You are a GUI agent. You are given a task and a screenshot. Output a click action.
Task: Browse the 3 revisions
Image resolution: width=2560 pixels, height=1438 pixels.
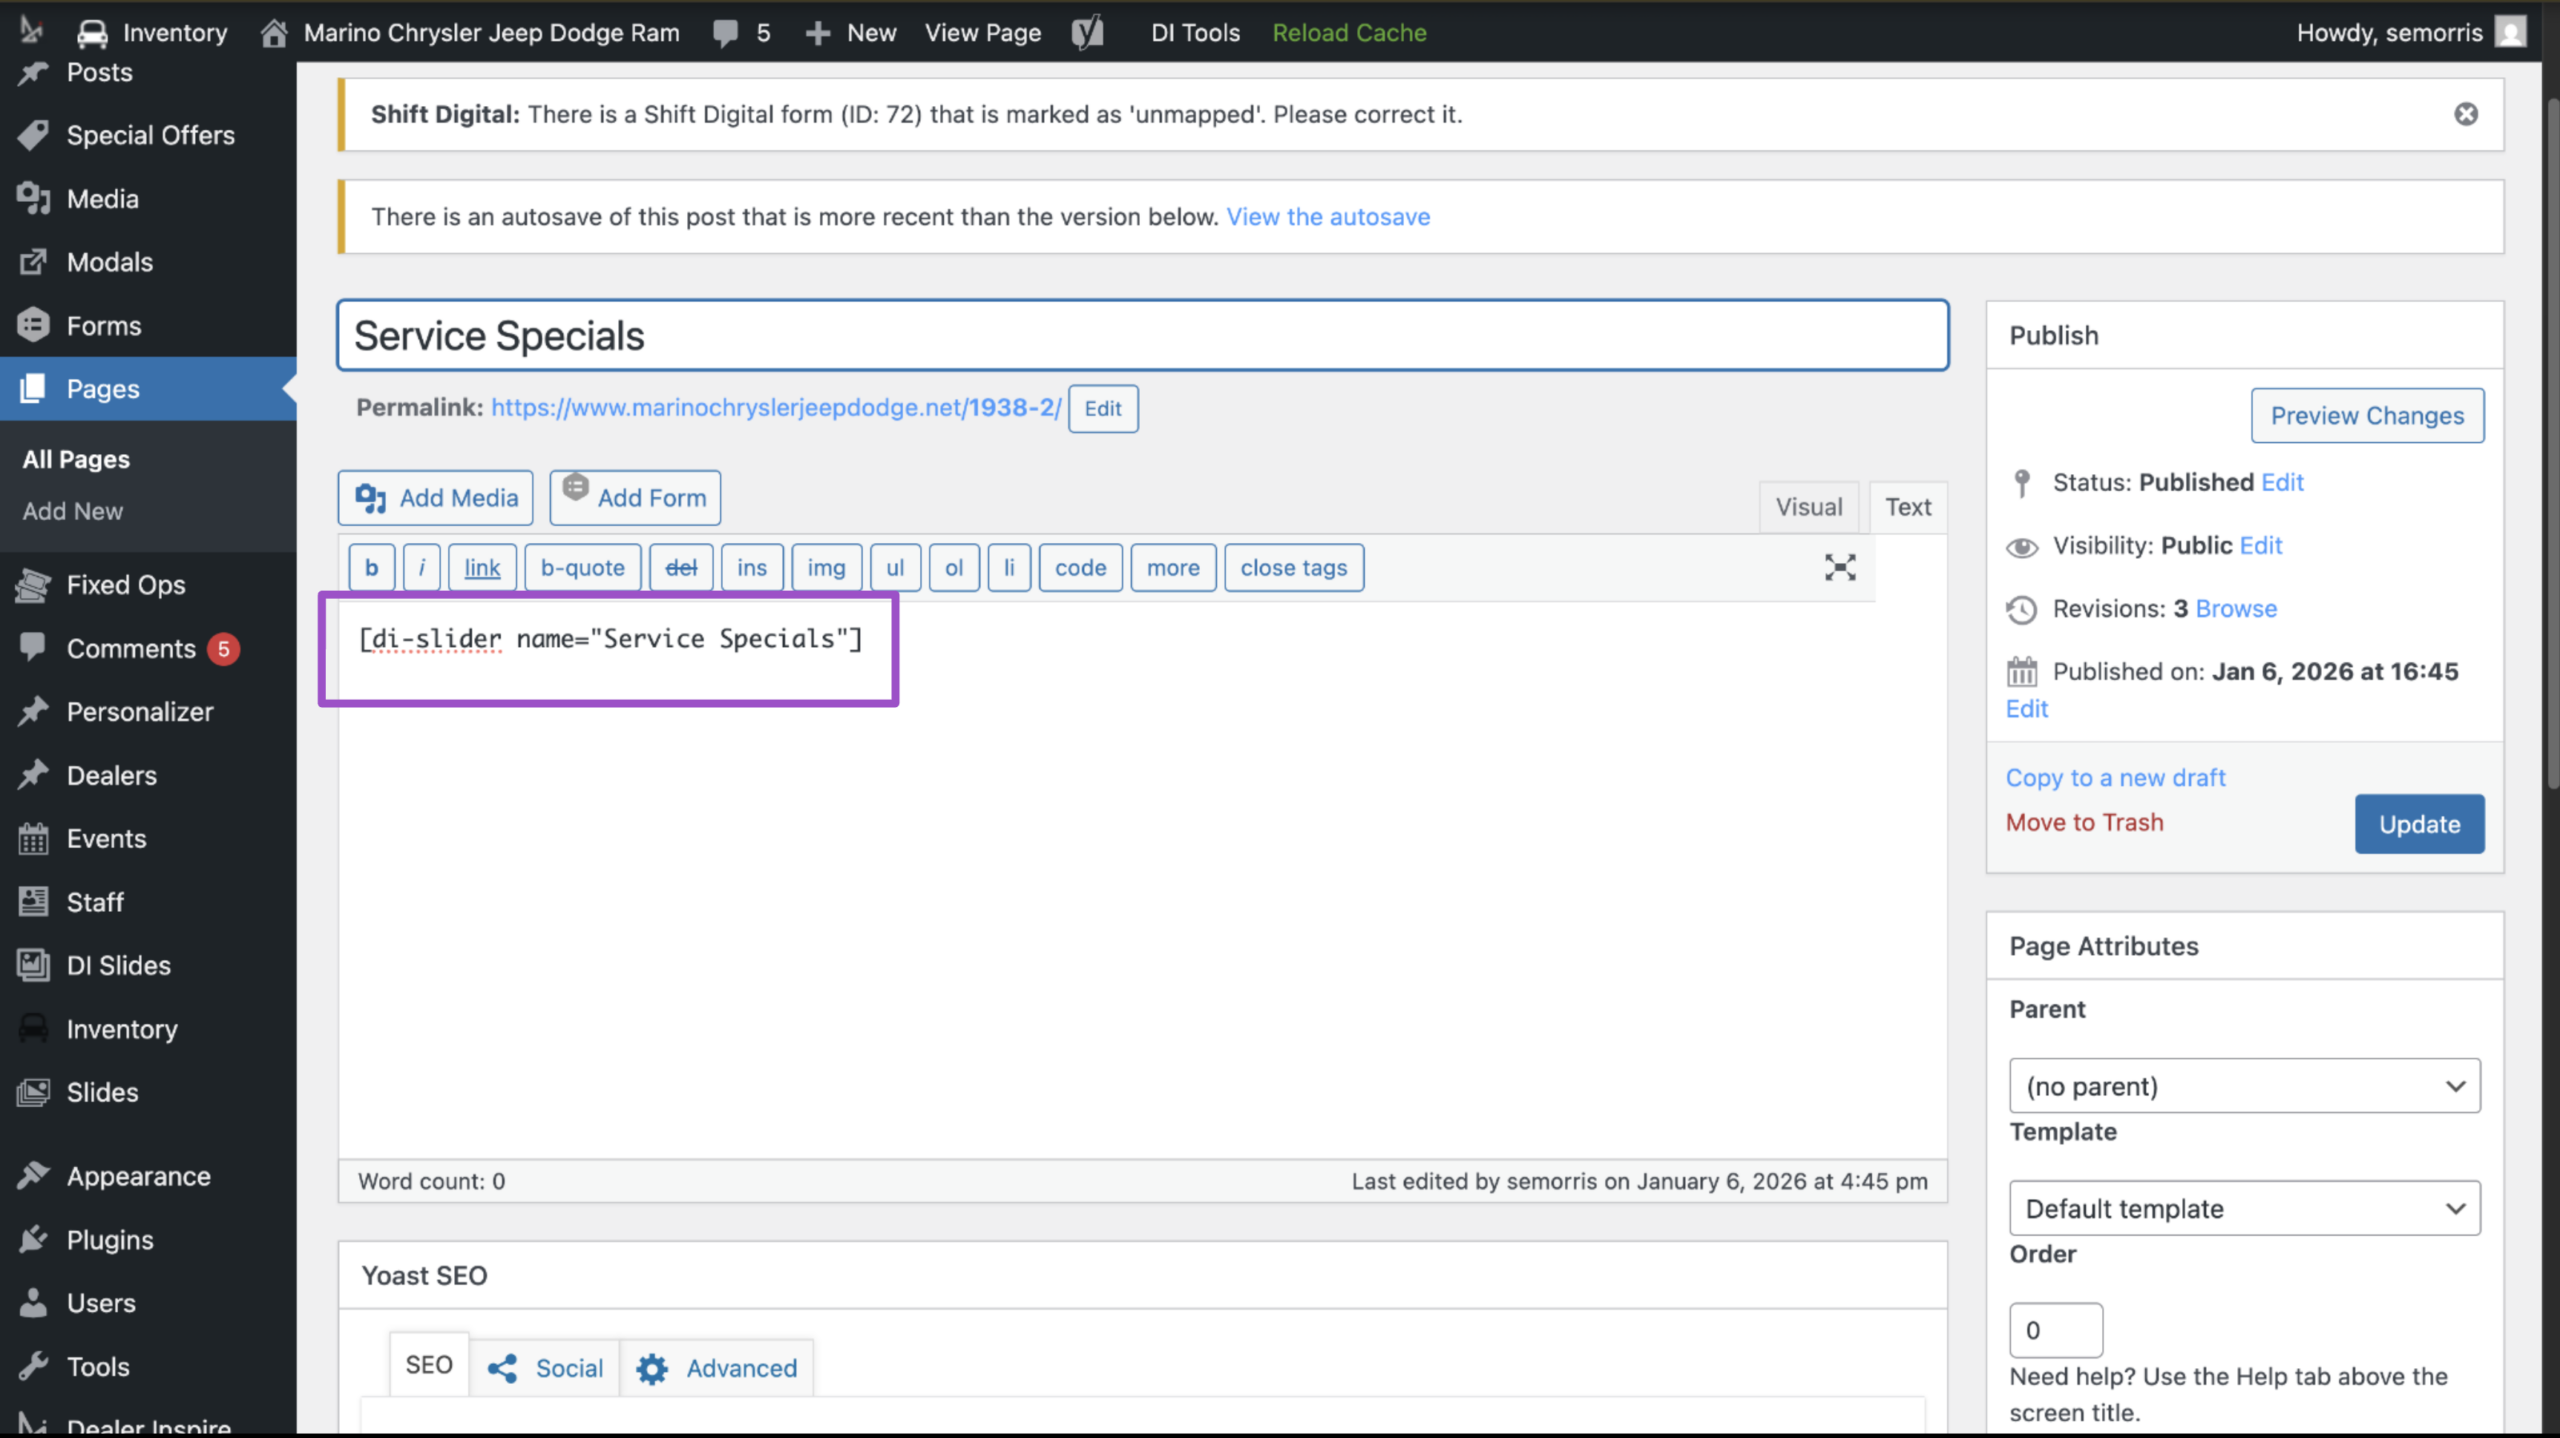[2236, 608]
